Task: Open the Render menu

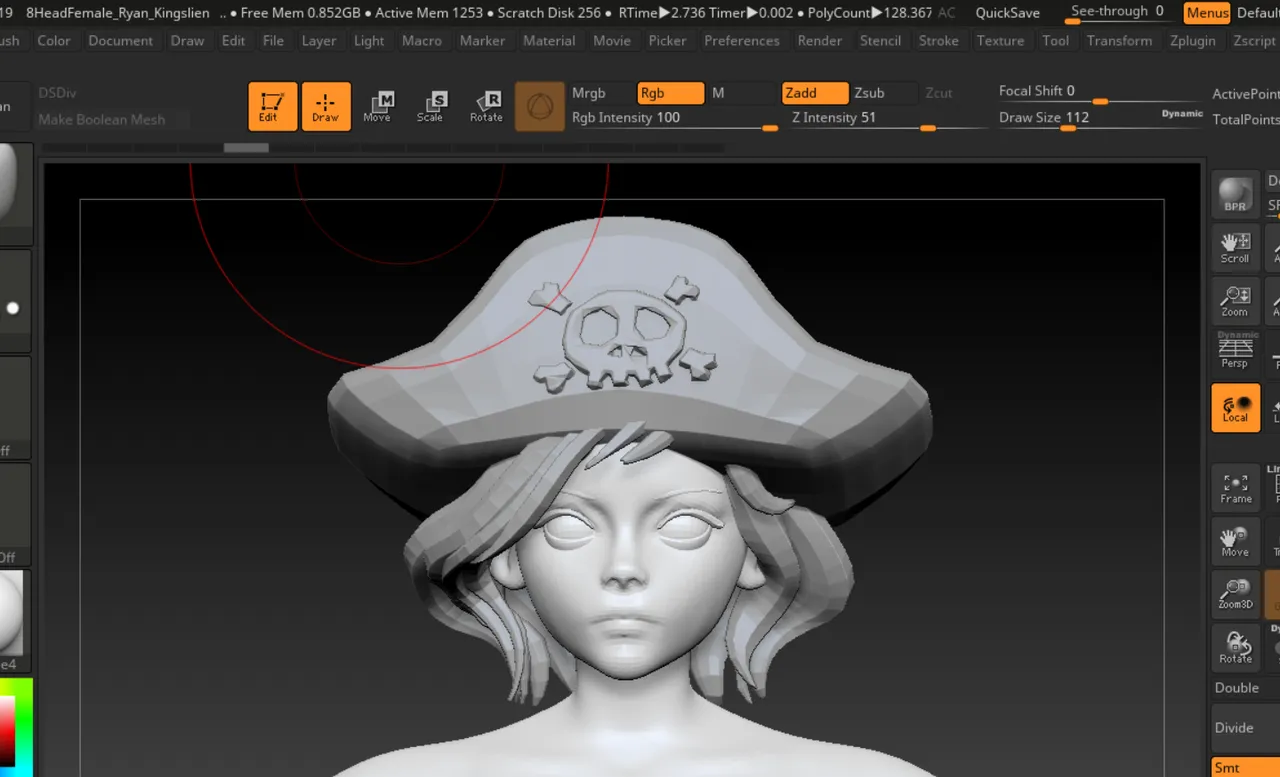Action: pyautogui.click(x=820, y=41)
